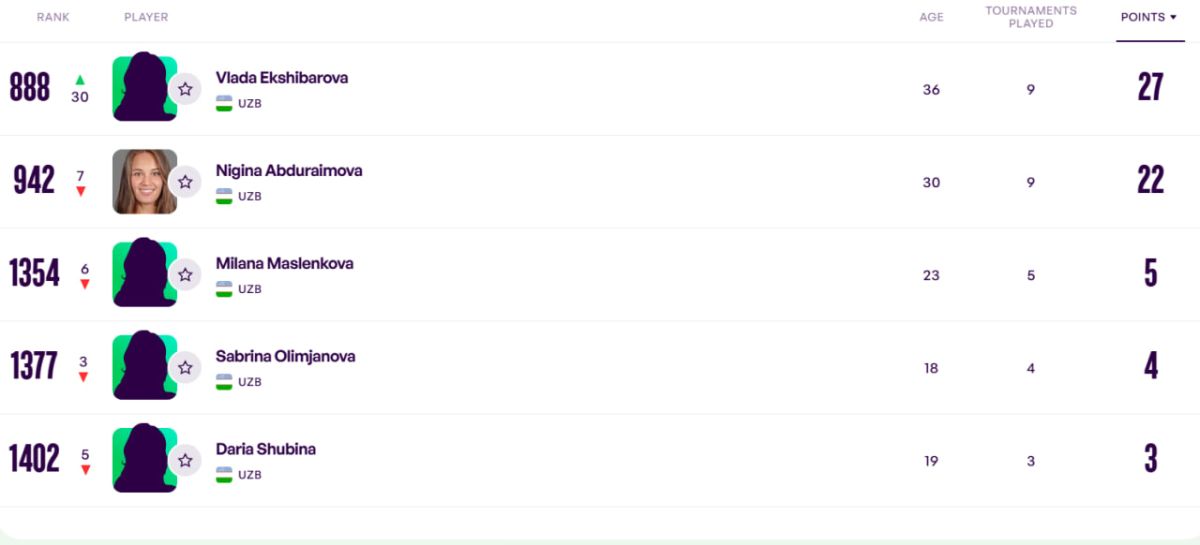This screenshot has height=545, width=1200.
Task: Sort by Points column dropdown arrow
Action: click(1173, 17)
